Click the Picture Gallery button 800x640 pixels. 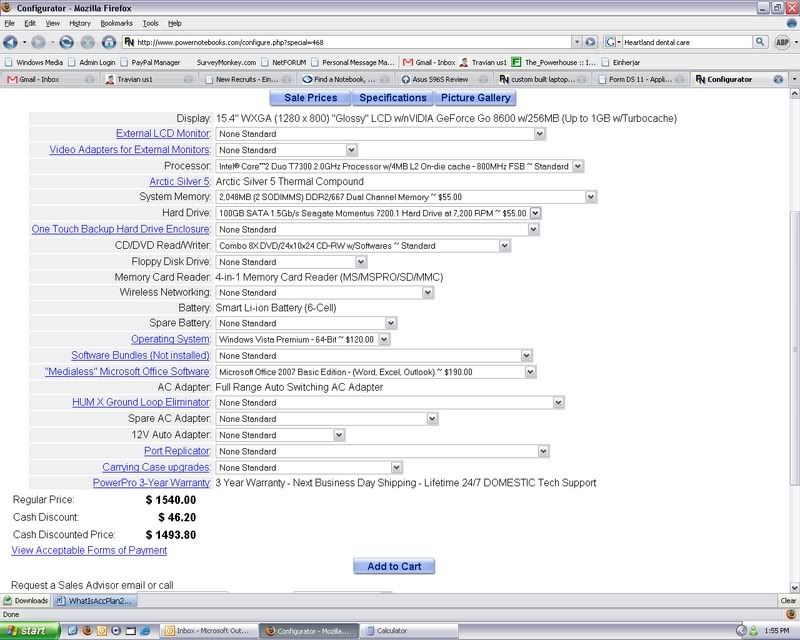476,98
